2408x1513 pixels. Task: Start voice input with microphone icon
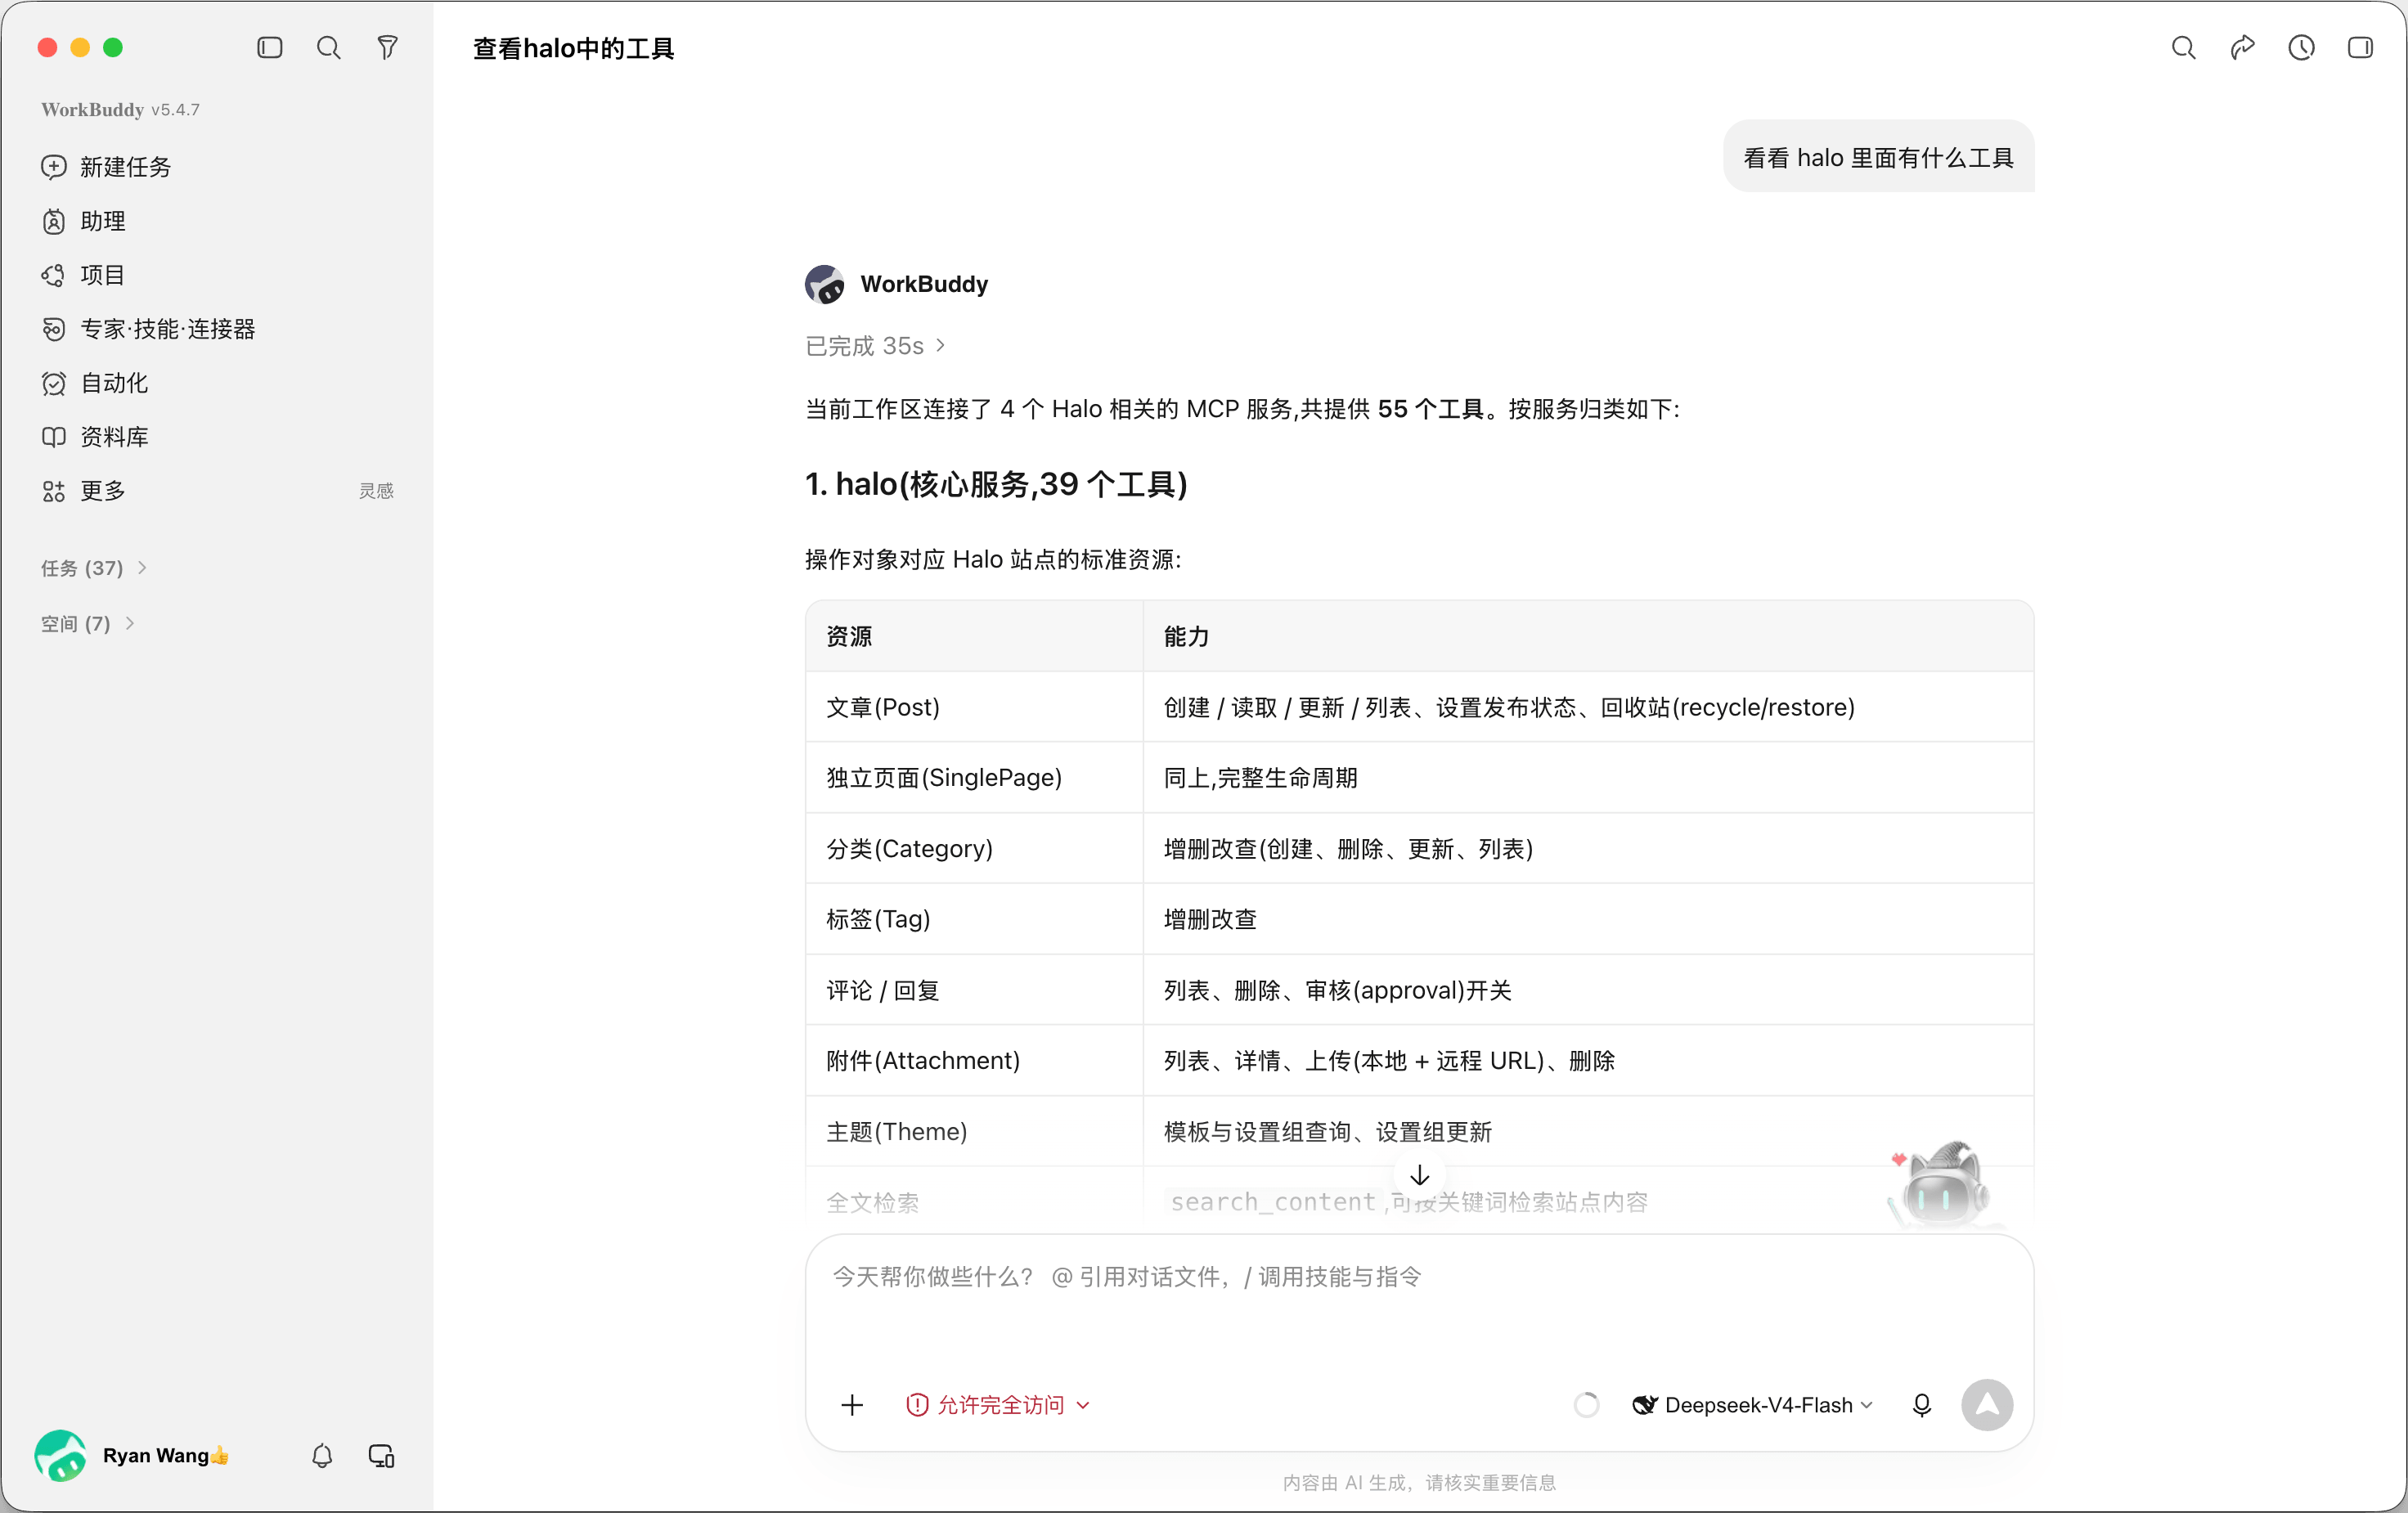(1921, 1405)
